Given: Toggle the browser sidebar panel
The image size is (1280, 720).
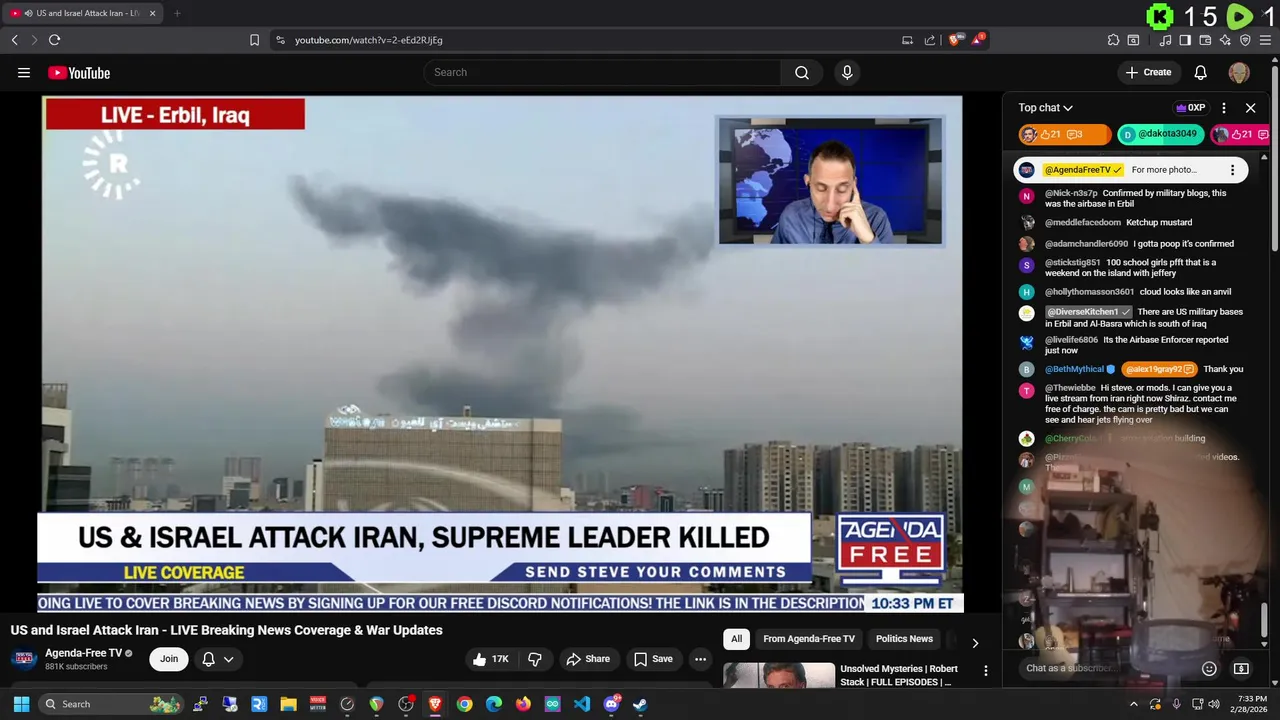Looking at the screenshot, I should pos(1185,40).
